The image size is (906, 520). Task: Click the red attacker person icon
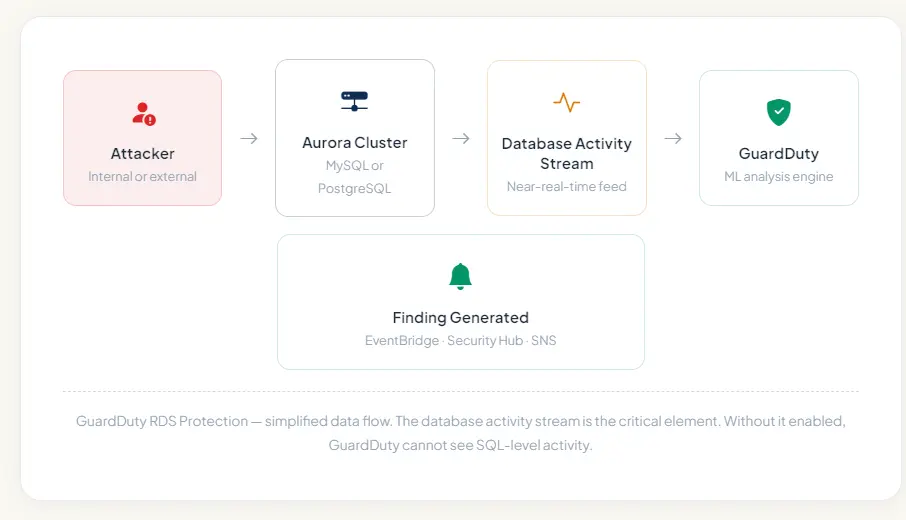coord(143,113)
